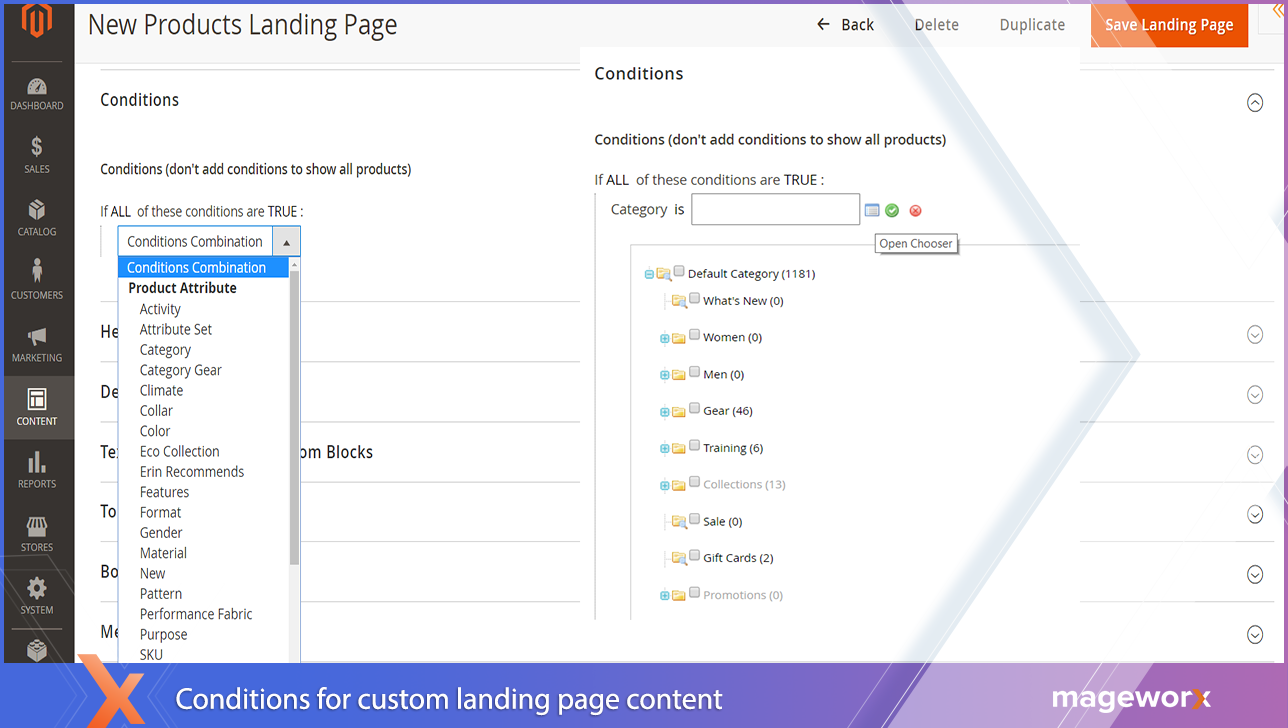
Task: Tick the Training (6) category checkbox
Action: click(x=694, y=446)
